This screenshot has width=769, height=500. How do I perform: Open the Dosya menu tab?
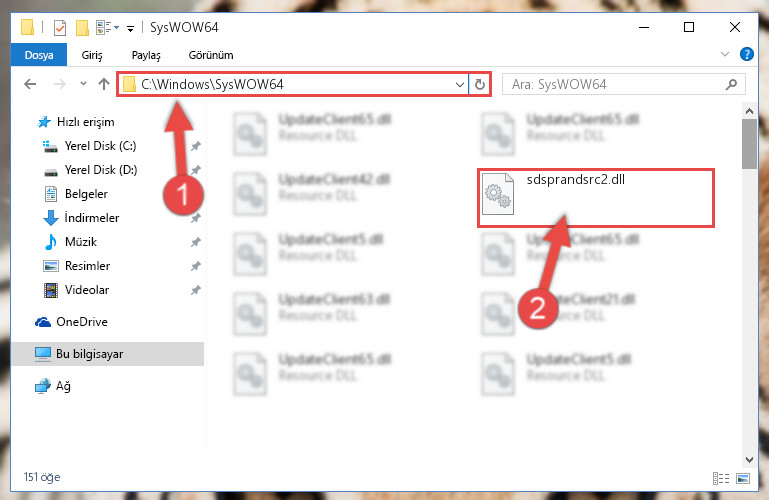pyautogui.click(x=39, y=55)
